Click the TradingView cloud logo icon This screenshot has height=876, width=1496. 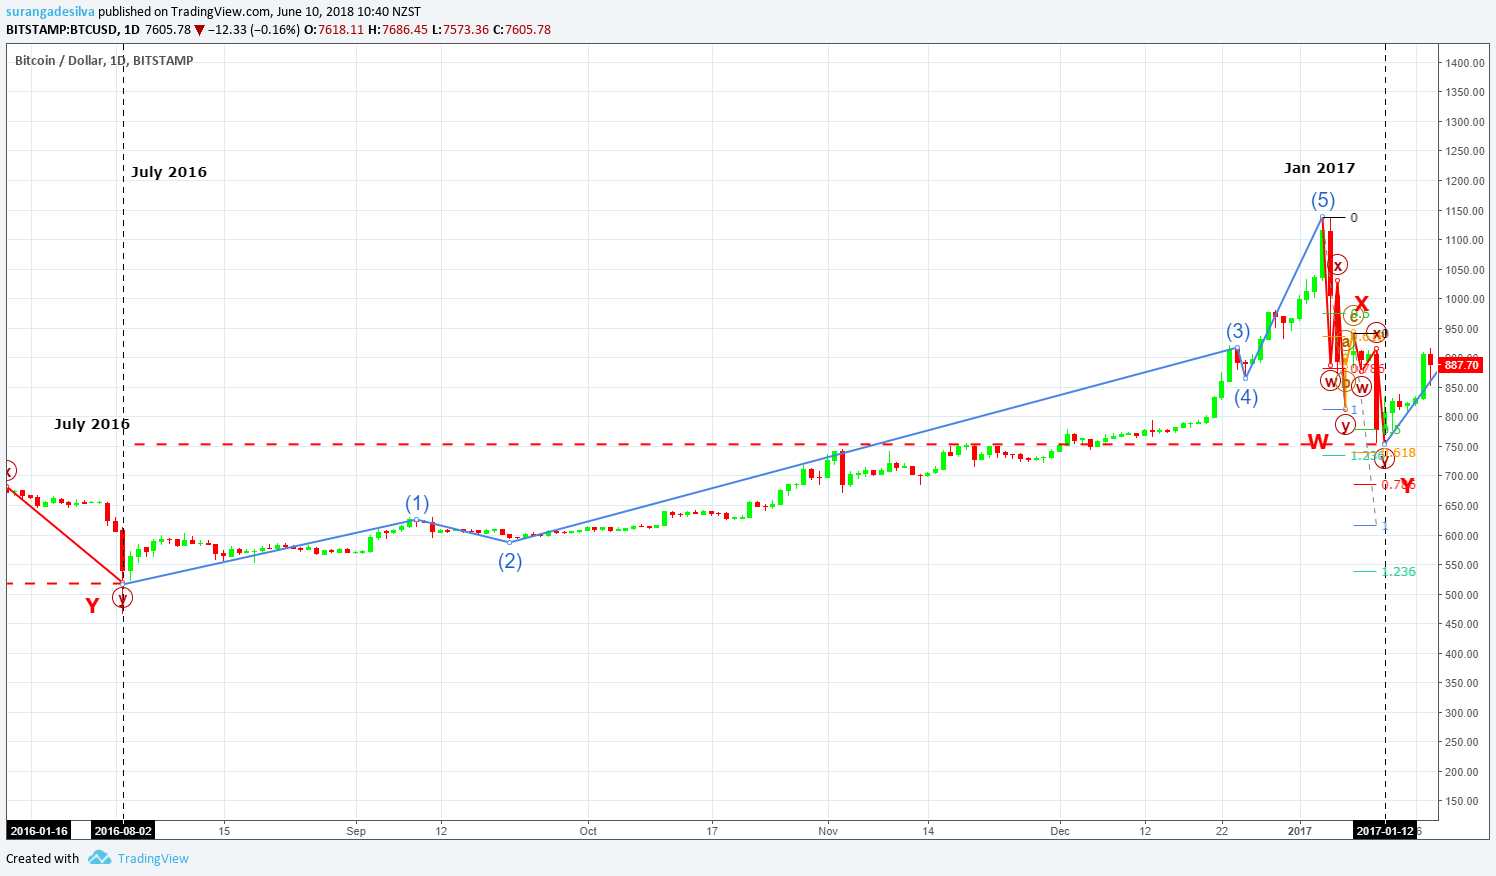pos(99,858)
